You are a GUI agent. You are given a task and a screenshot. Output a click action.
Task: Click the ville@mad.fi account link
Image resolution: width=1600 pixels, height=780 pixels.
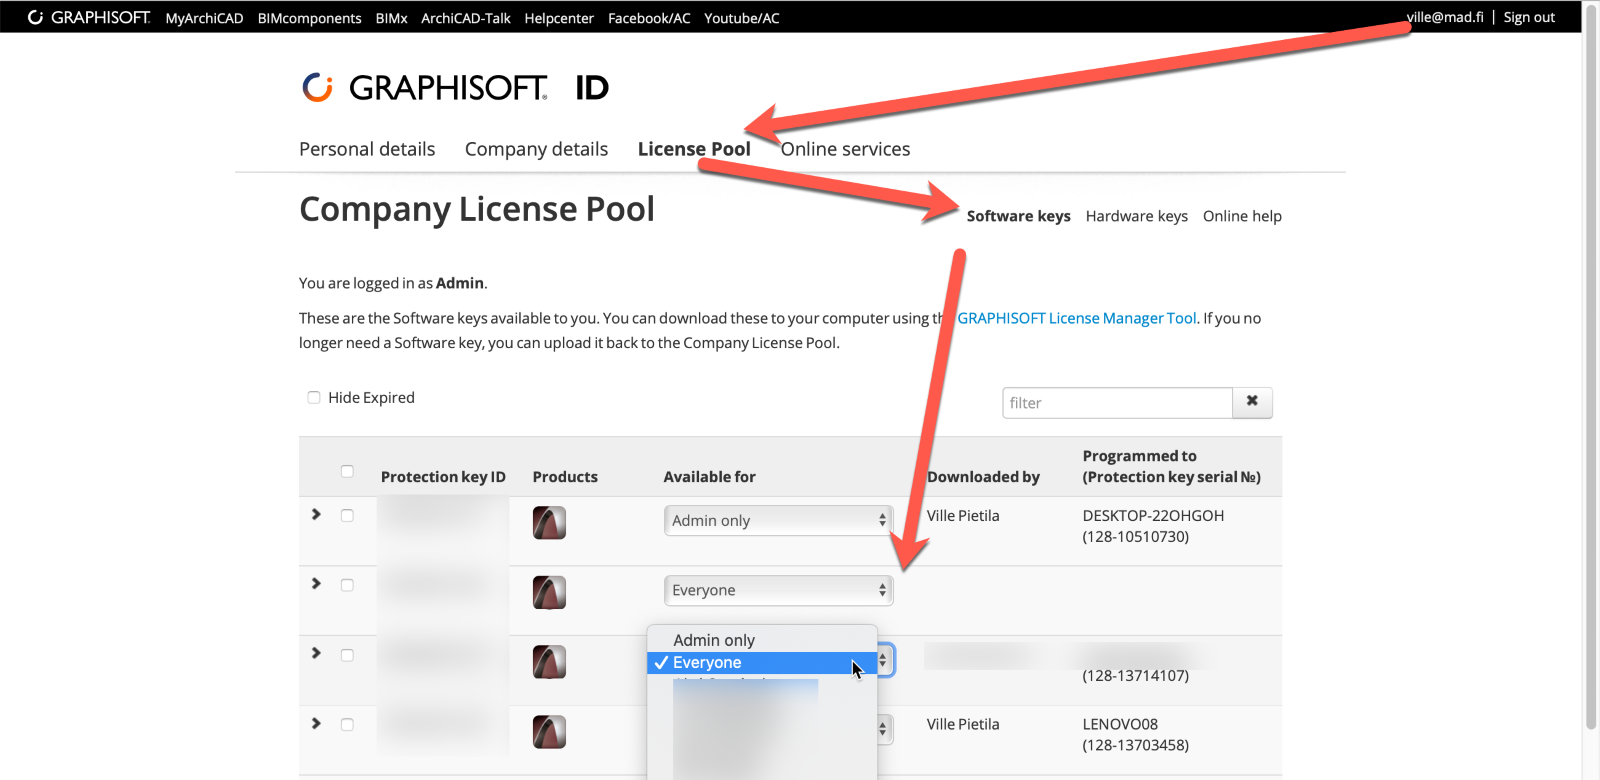(x=1445, y=17)
